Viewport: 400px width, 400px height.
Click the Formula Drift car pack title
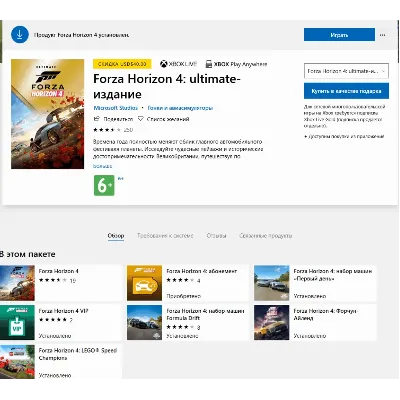point(205,314)
